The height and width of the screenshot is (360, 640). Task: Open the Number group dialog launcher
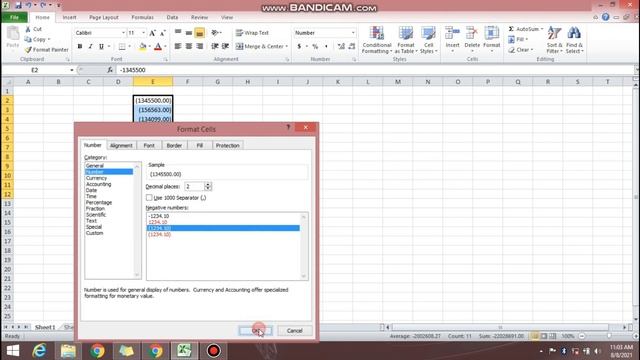(x=354, y=60)
